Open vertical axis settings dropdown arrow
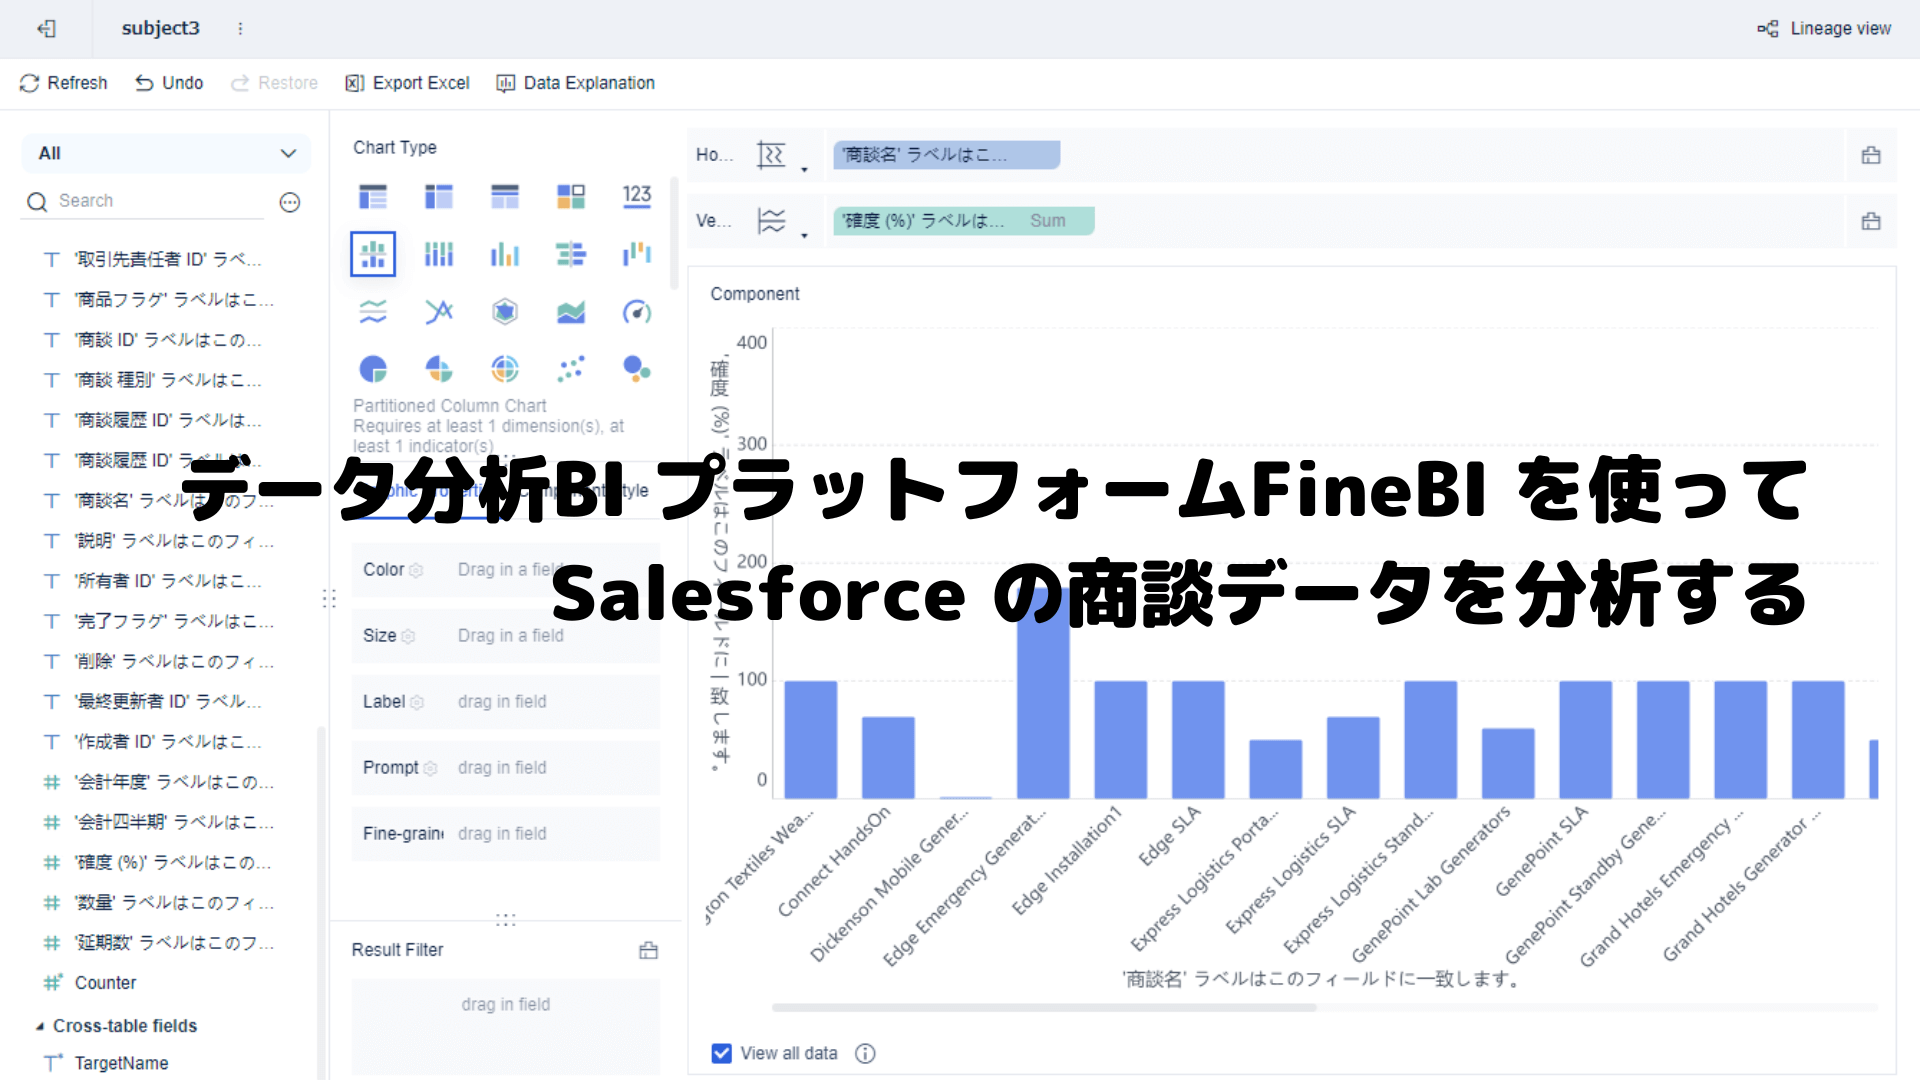The image size is (1920, 1080). pos(804,236)
